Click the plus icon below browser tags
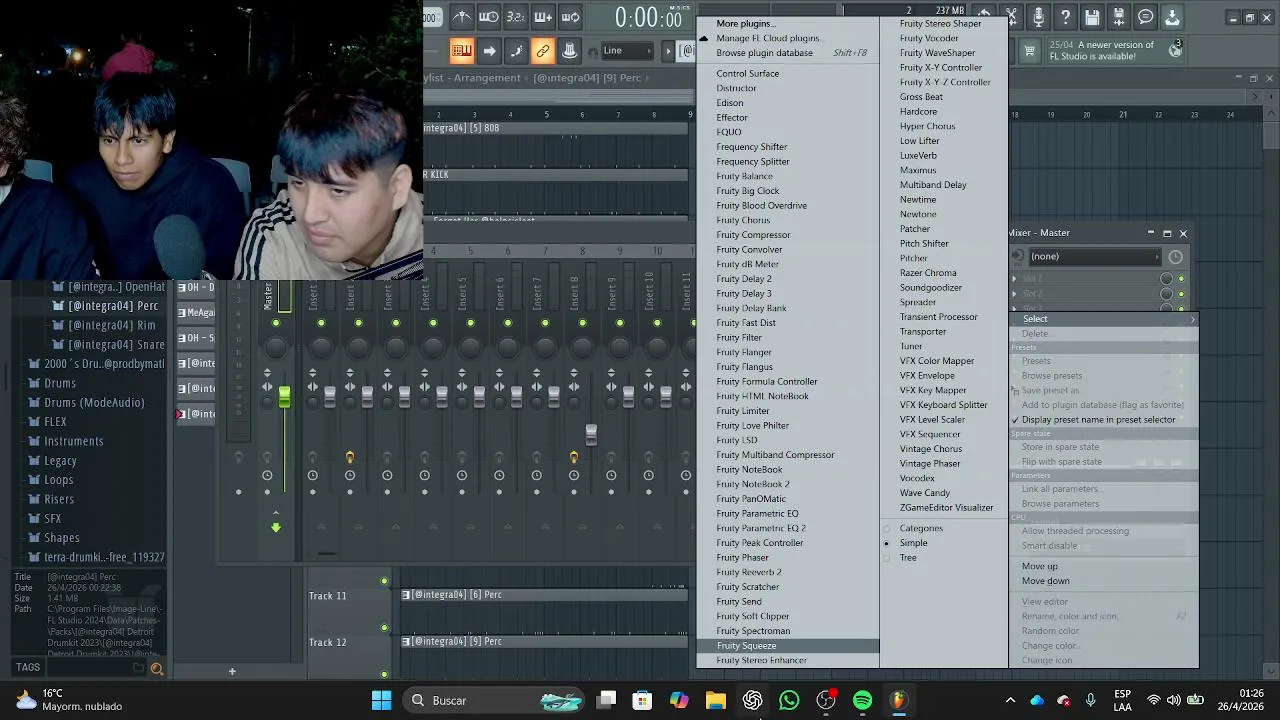Viewport: 1280px width, 720px height. coord(232,671)
